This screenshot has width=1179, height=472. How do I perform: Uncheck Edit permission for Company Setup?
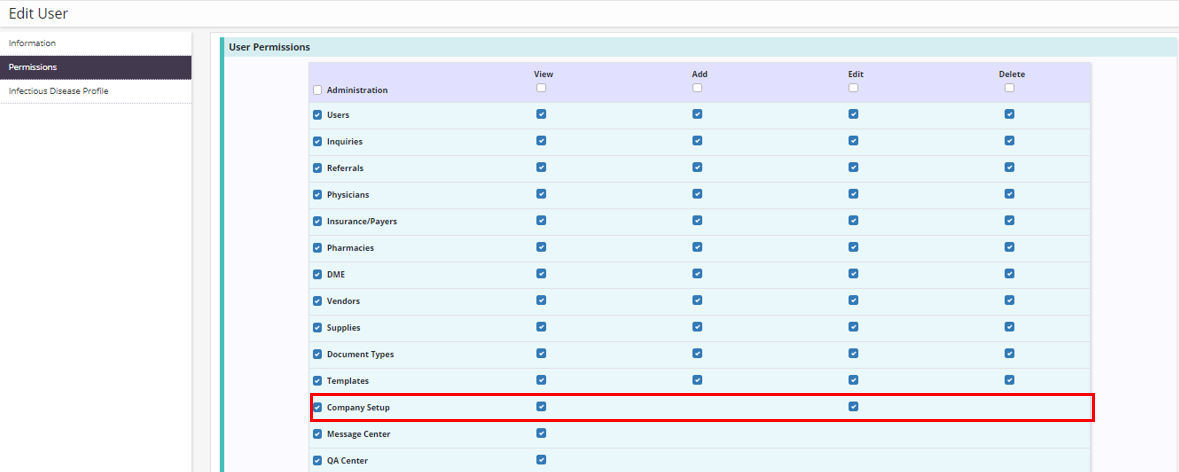(x=853, y=406)
